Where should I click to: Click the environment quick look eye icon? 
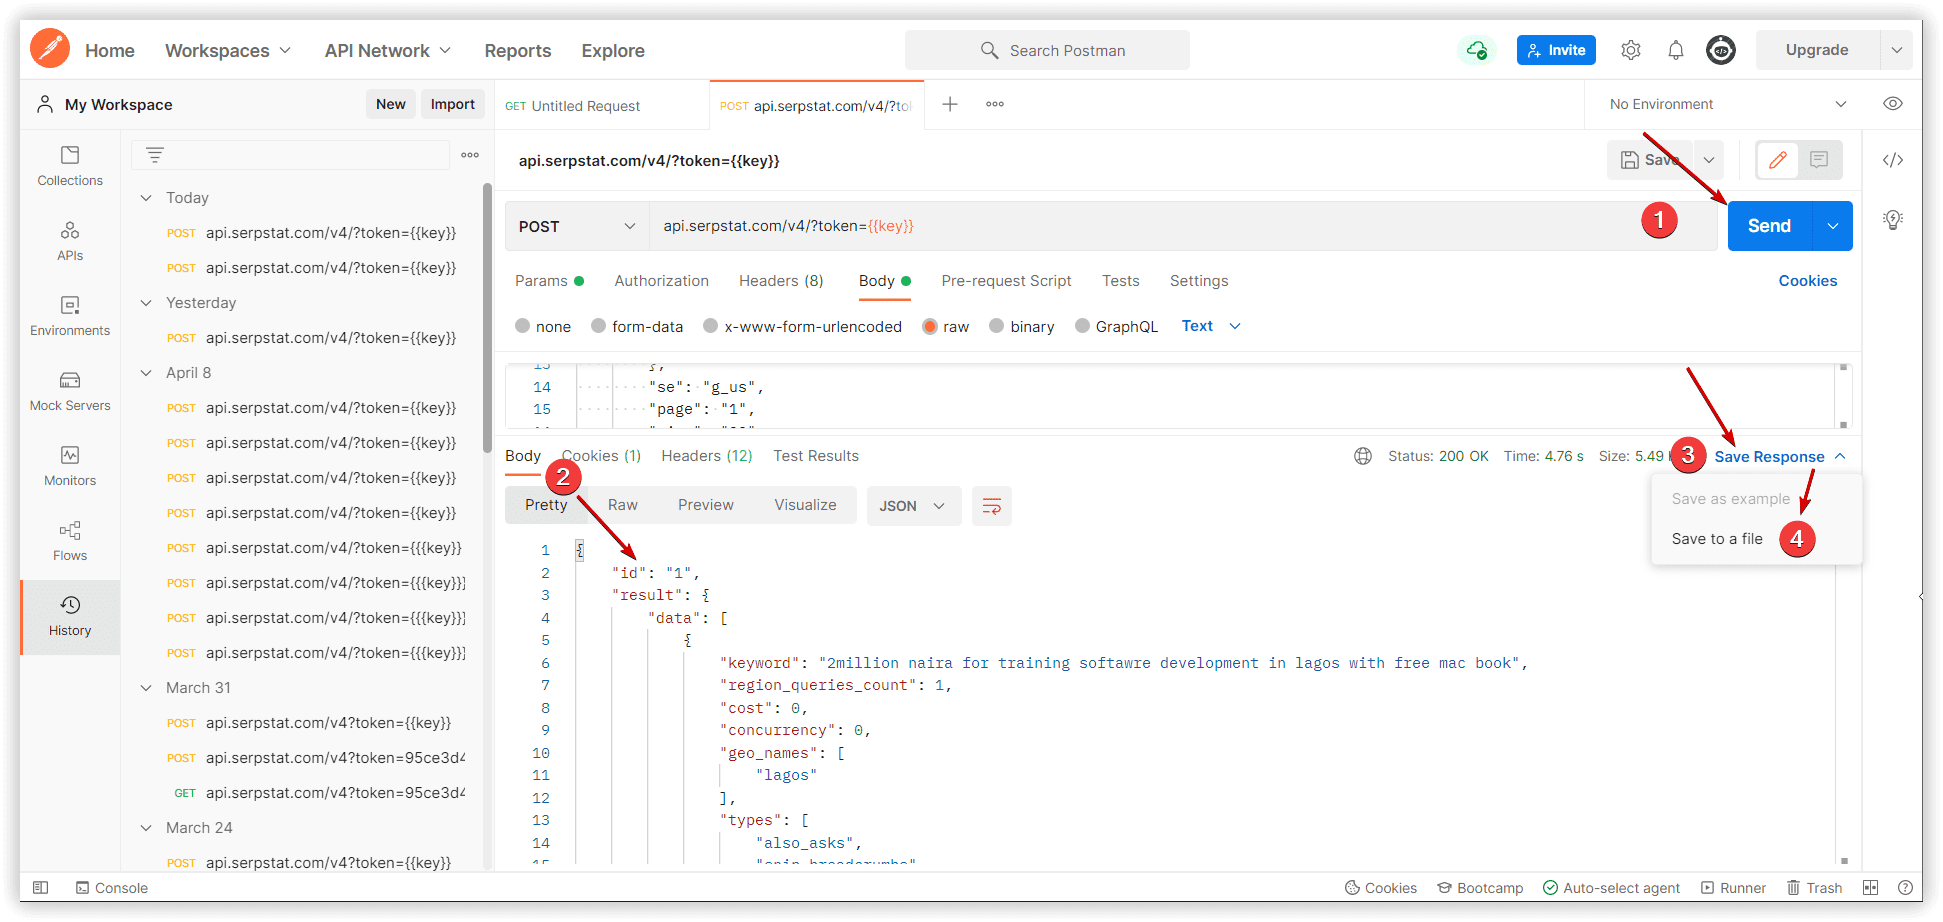point(1893,104)
